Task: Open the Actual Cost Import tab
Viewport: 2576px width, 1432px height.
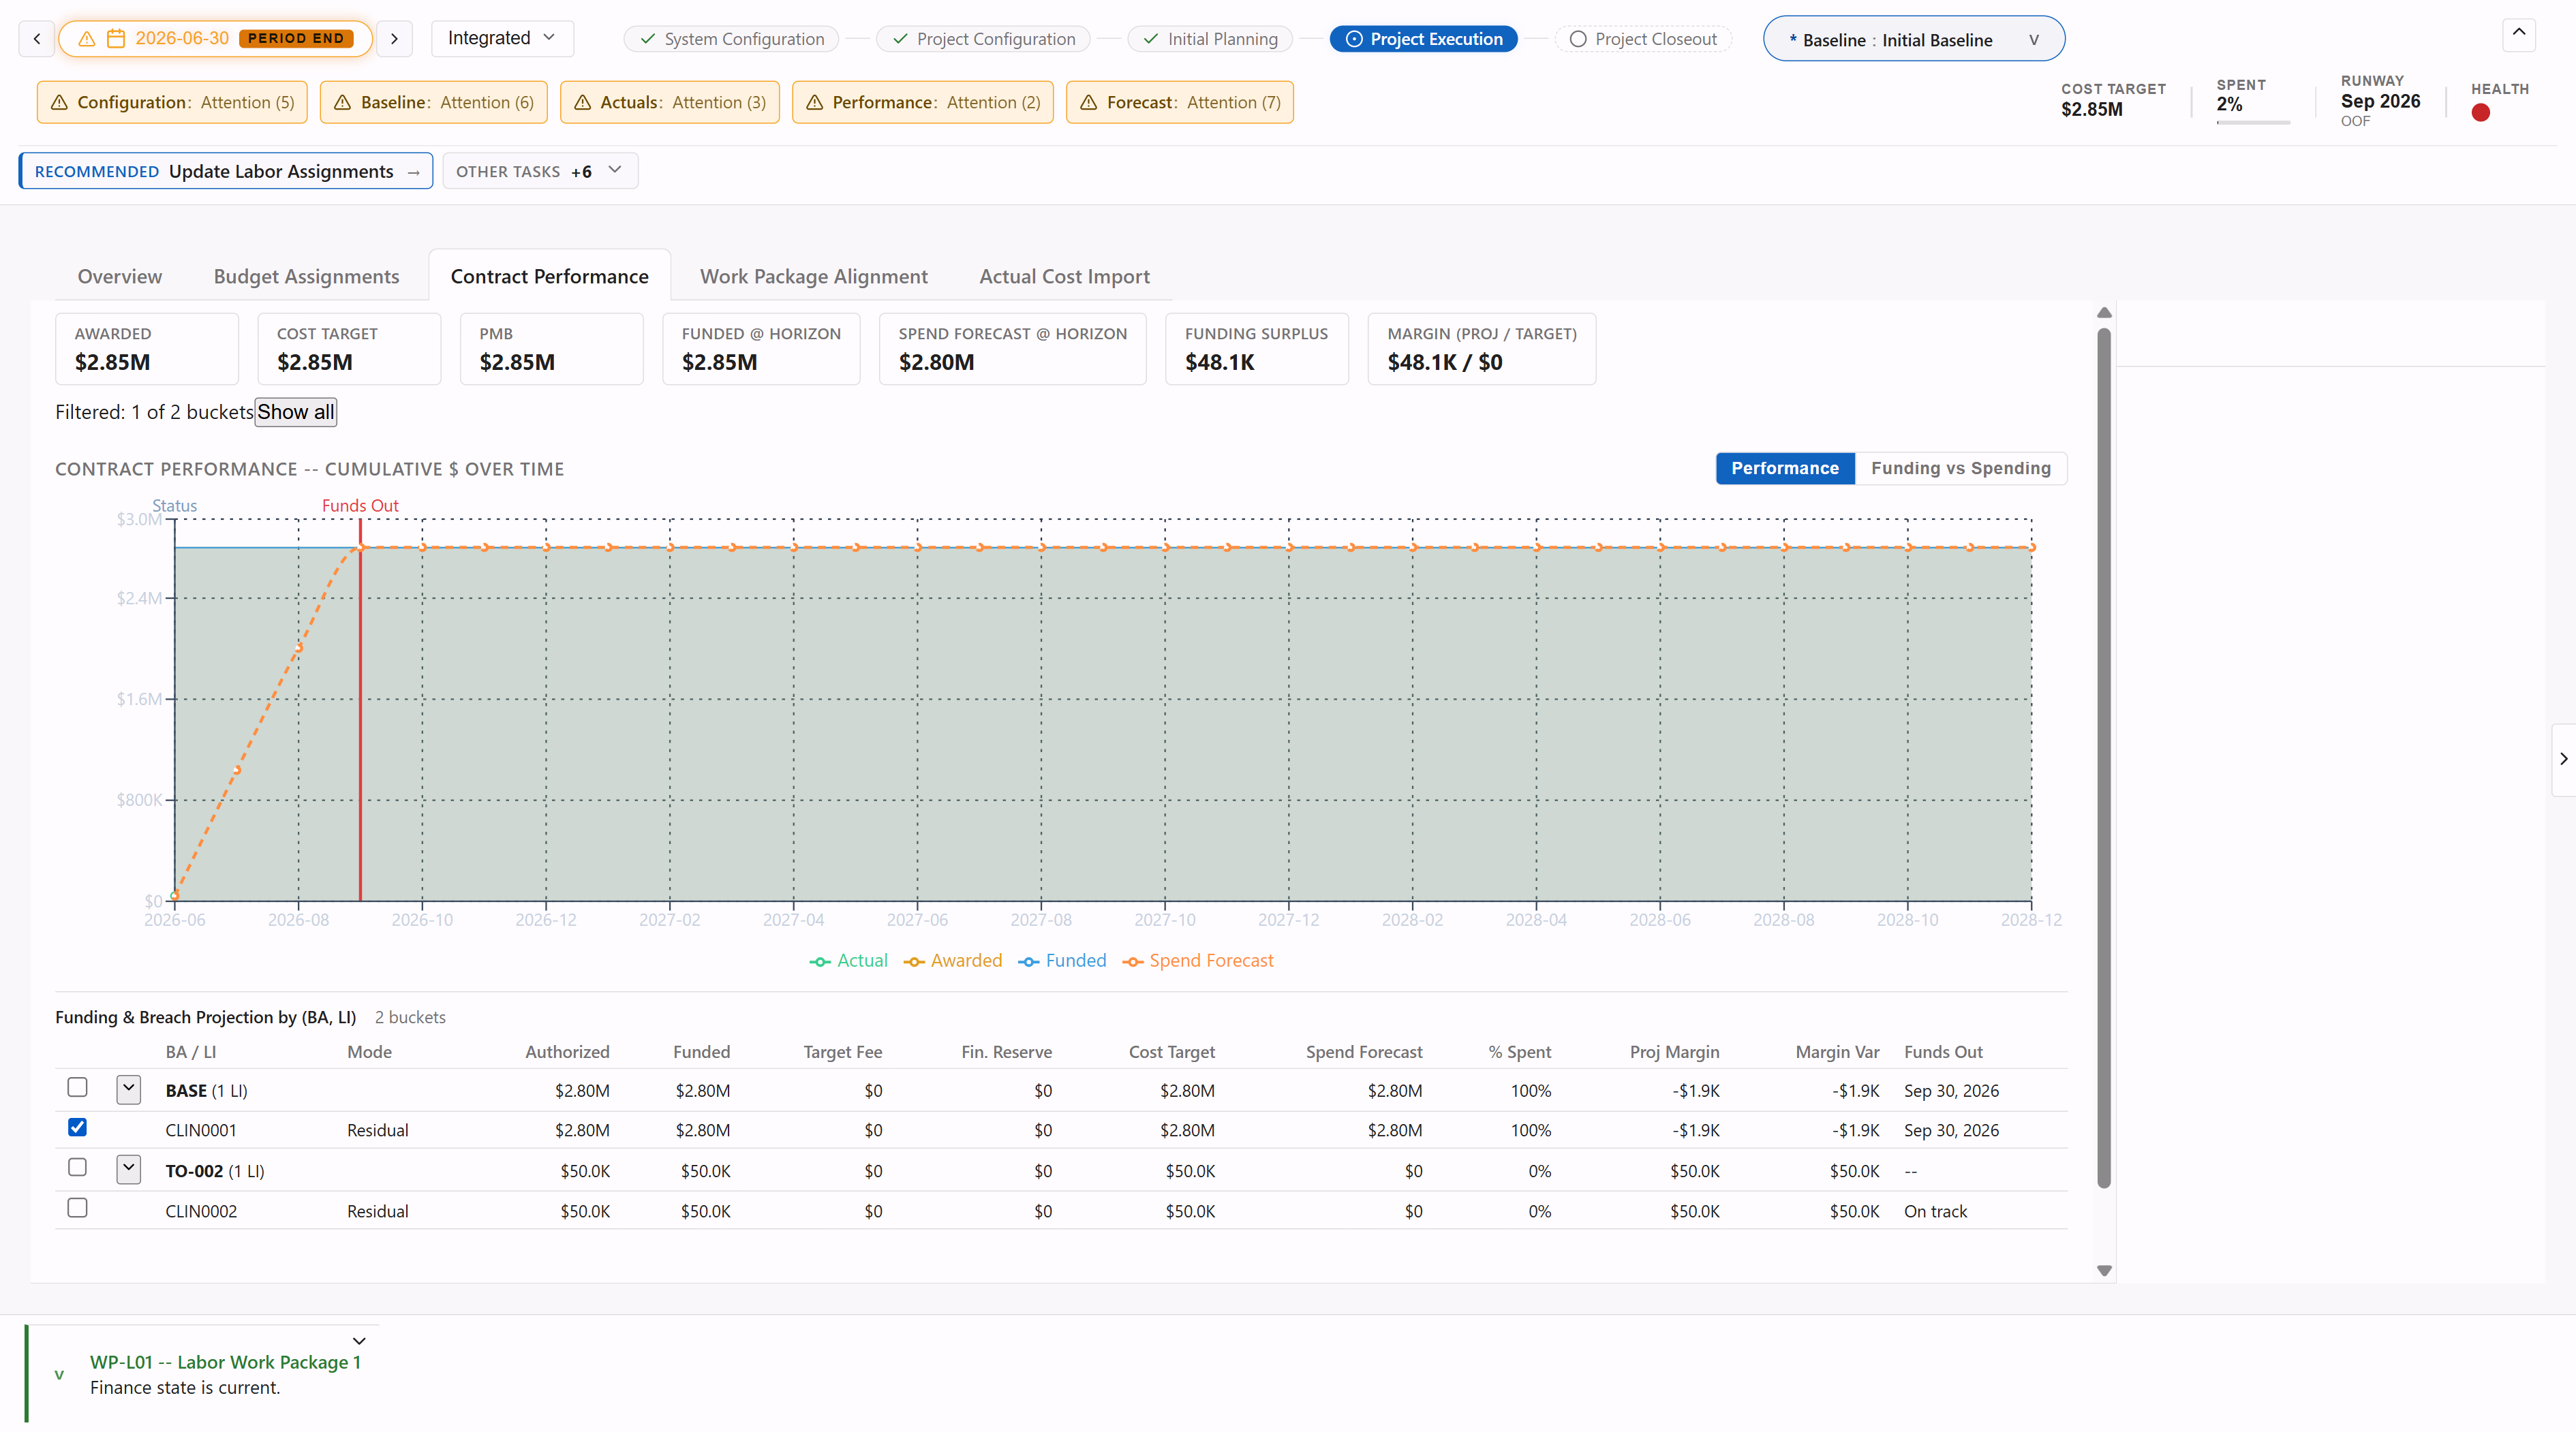Action: click(1064, 276)
